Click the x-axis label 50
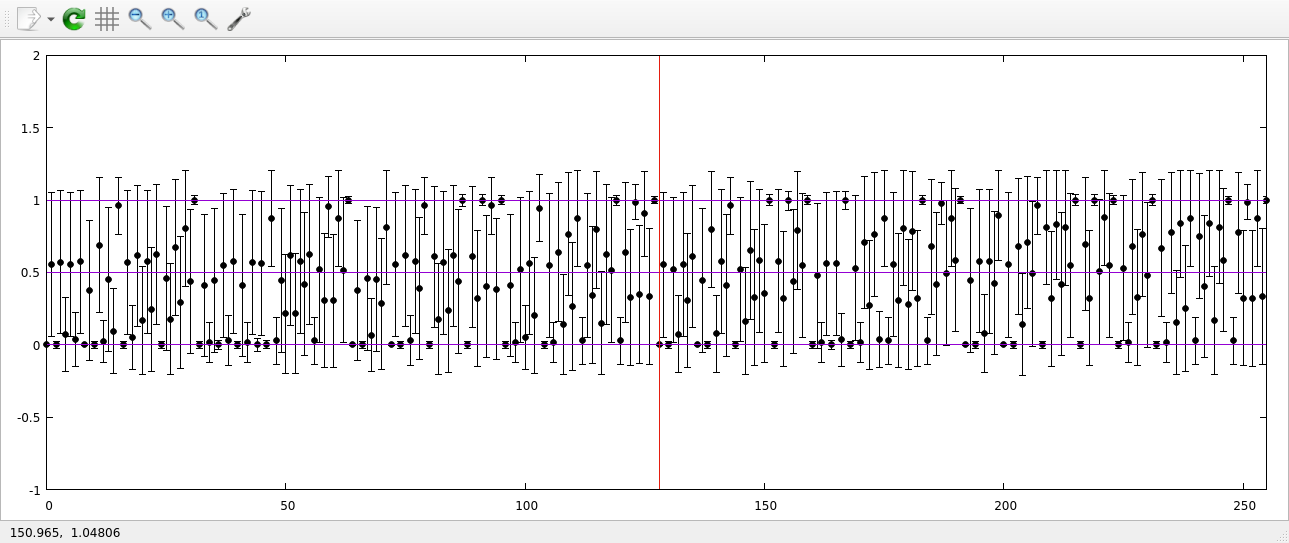This screenshot has height=543, width=1289. point(286,506)
